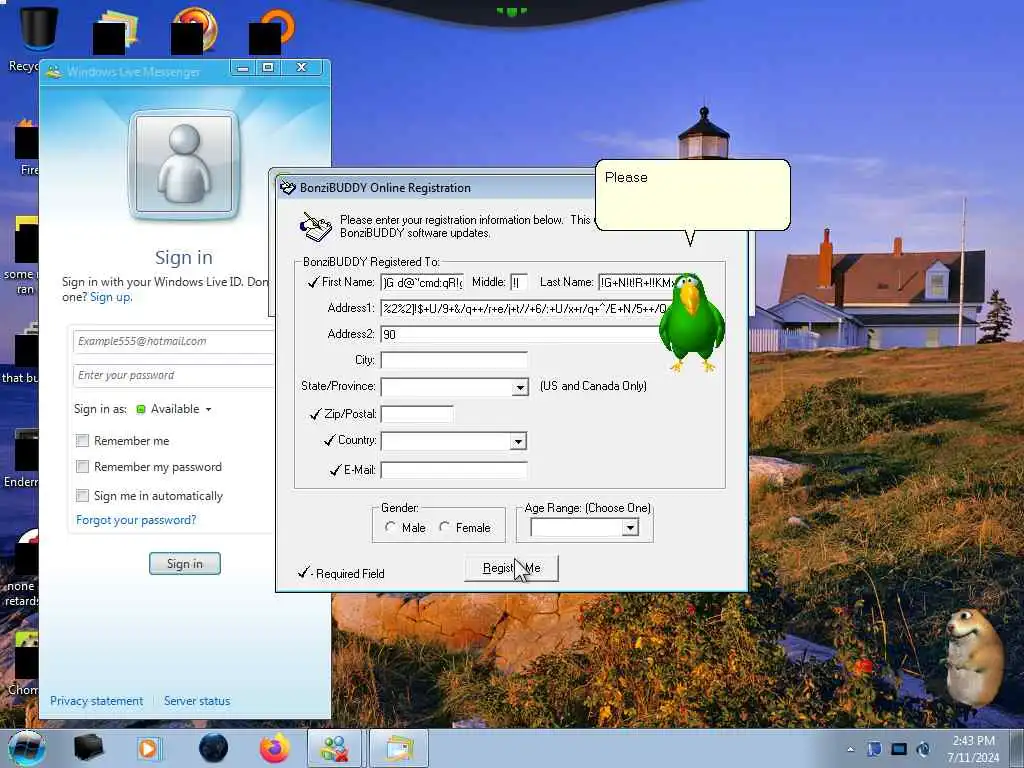Expand the State/Province dropdown

[x=520, y=387]
